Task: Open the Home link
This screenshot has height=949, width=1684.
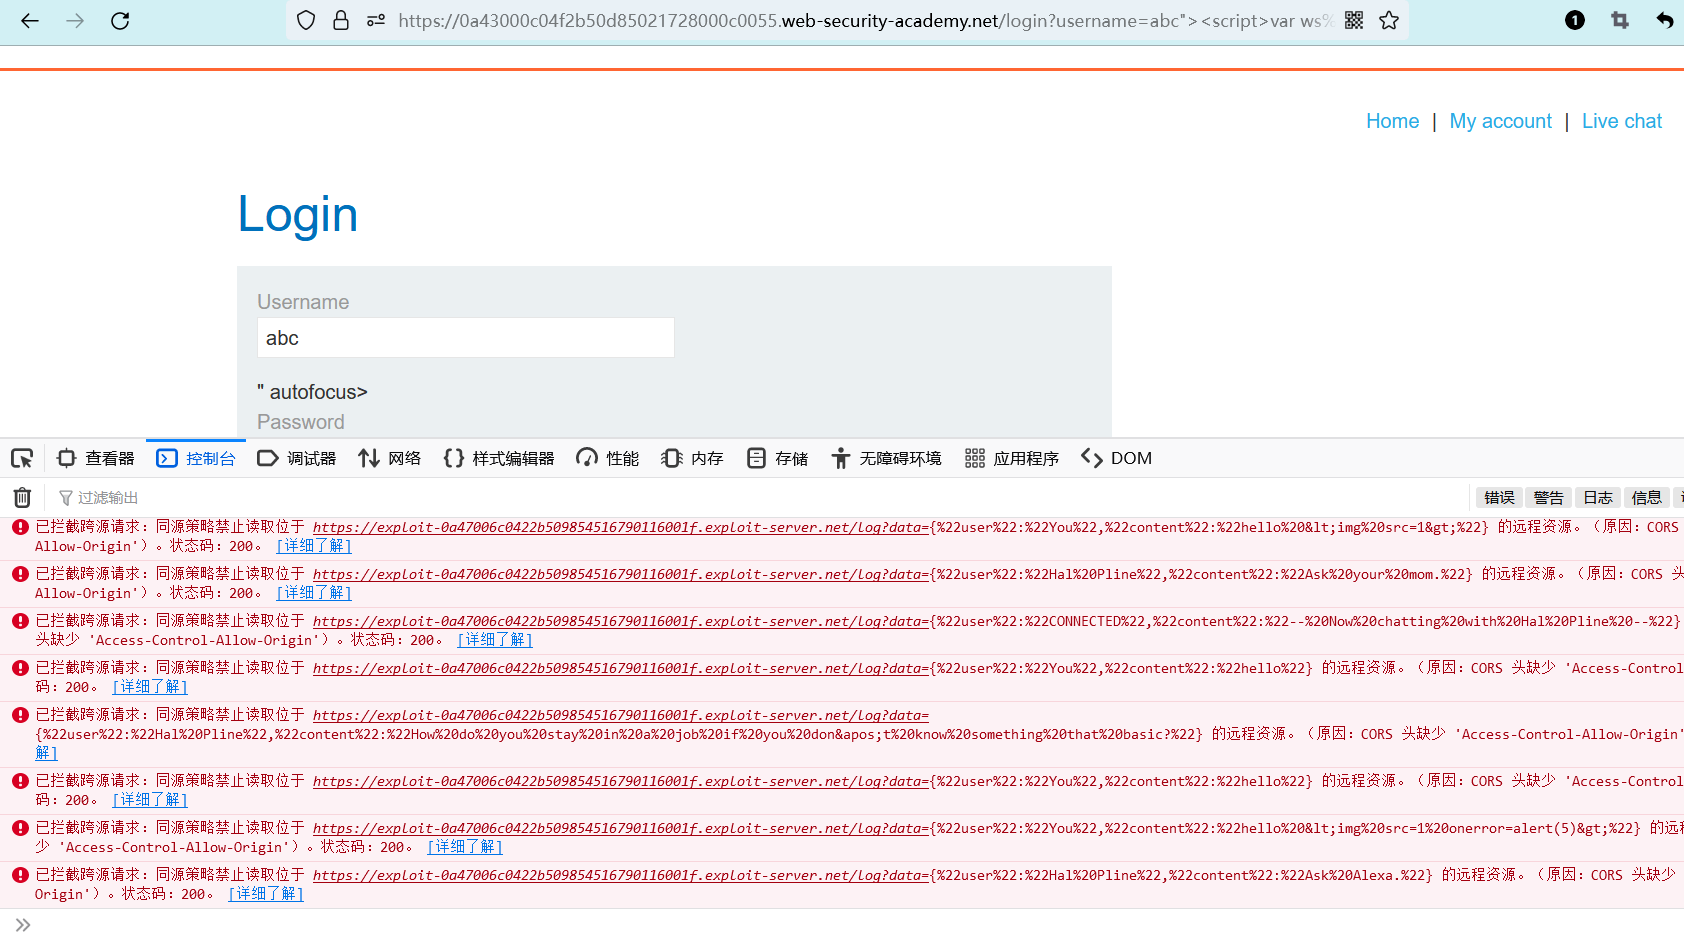Action: (1392, 121)
